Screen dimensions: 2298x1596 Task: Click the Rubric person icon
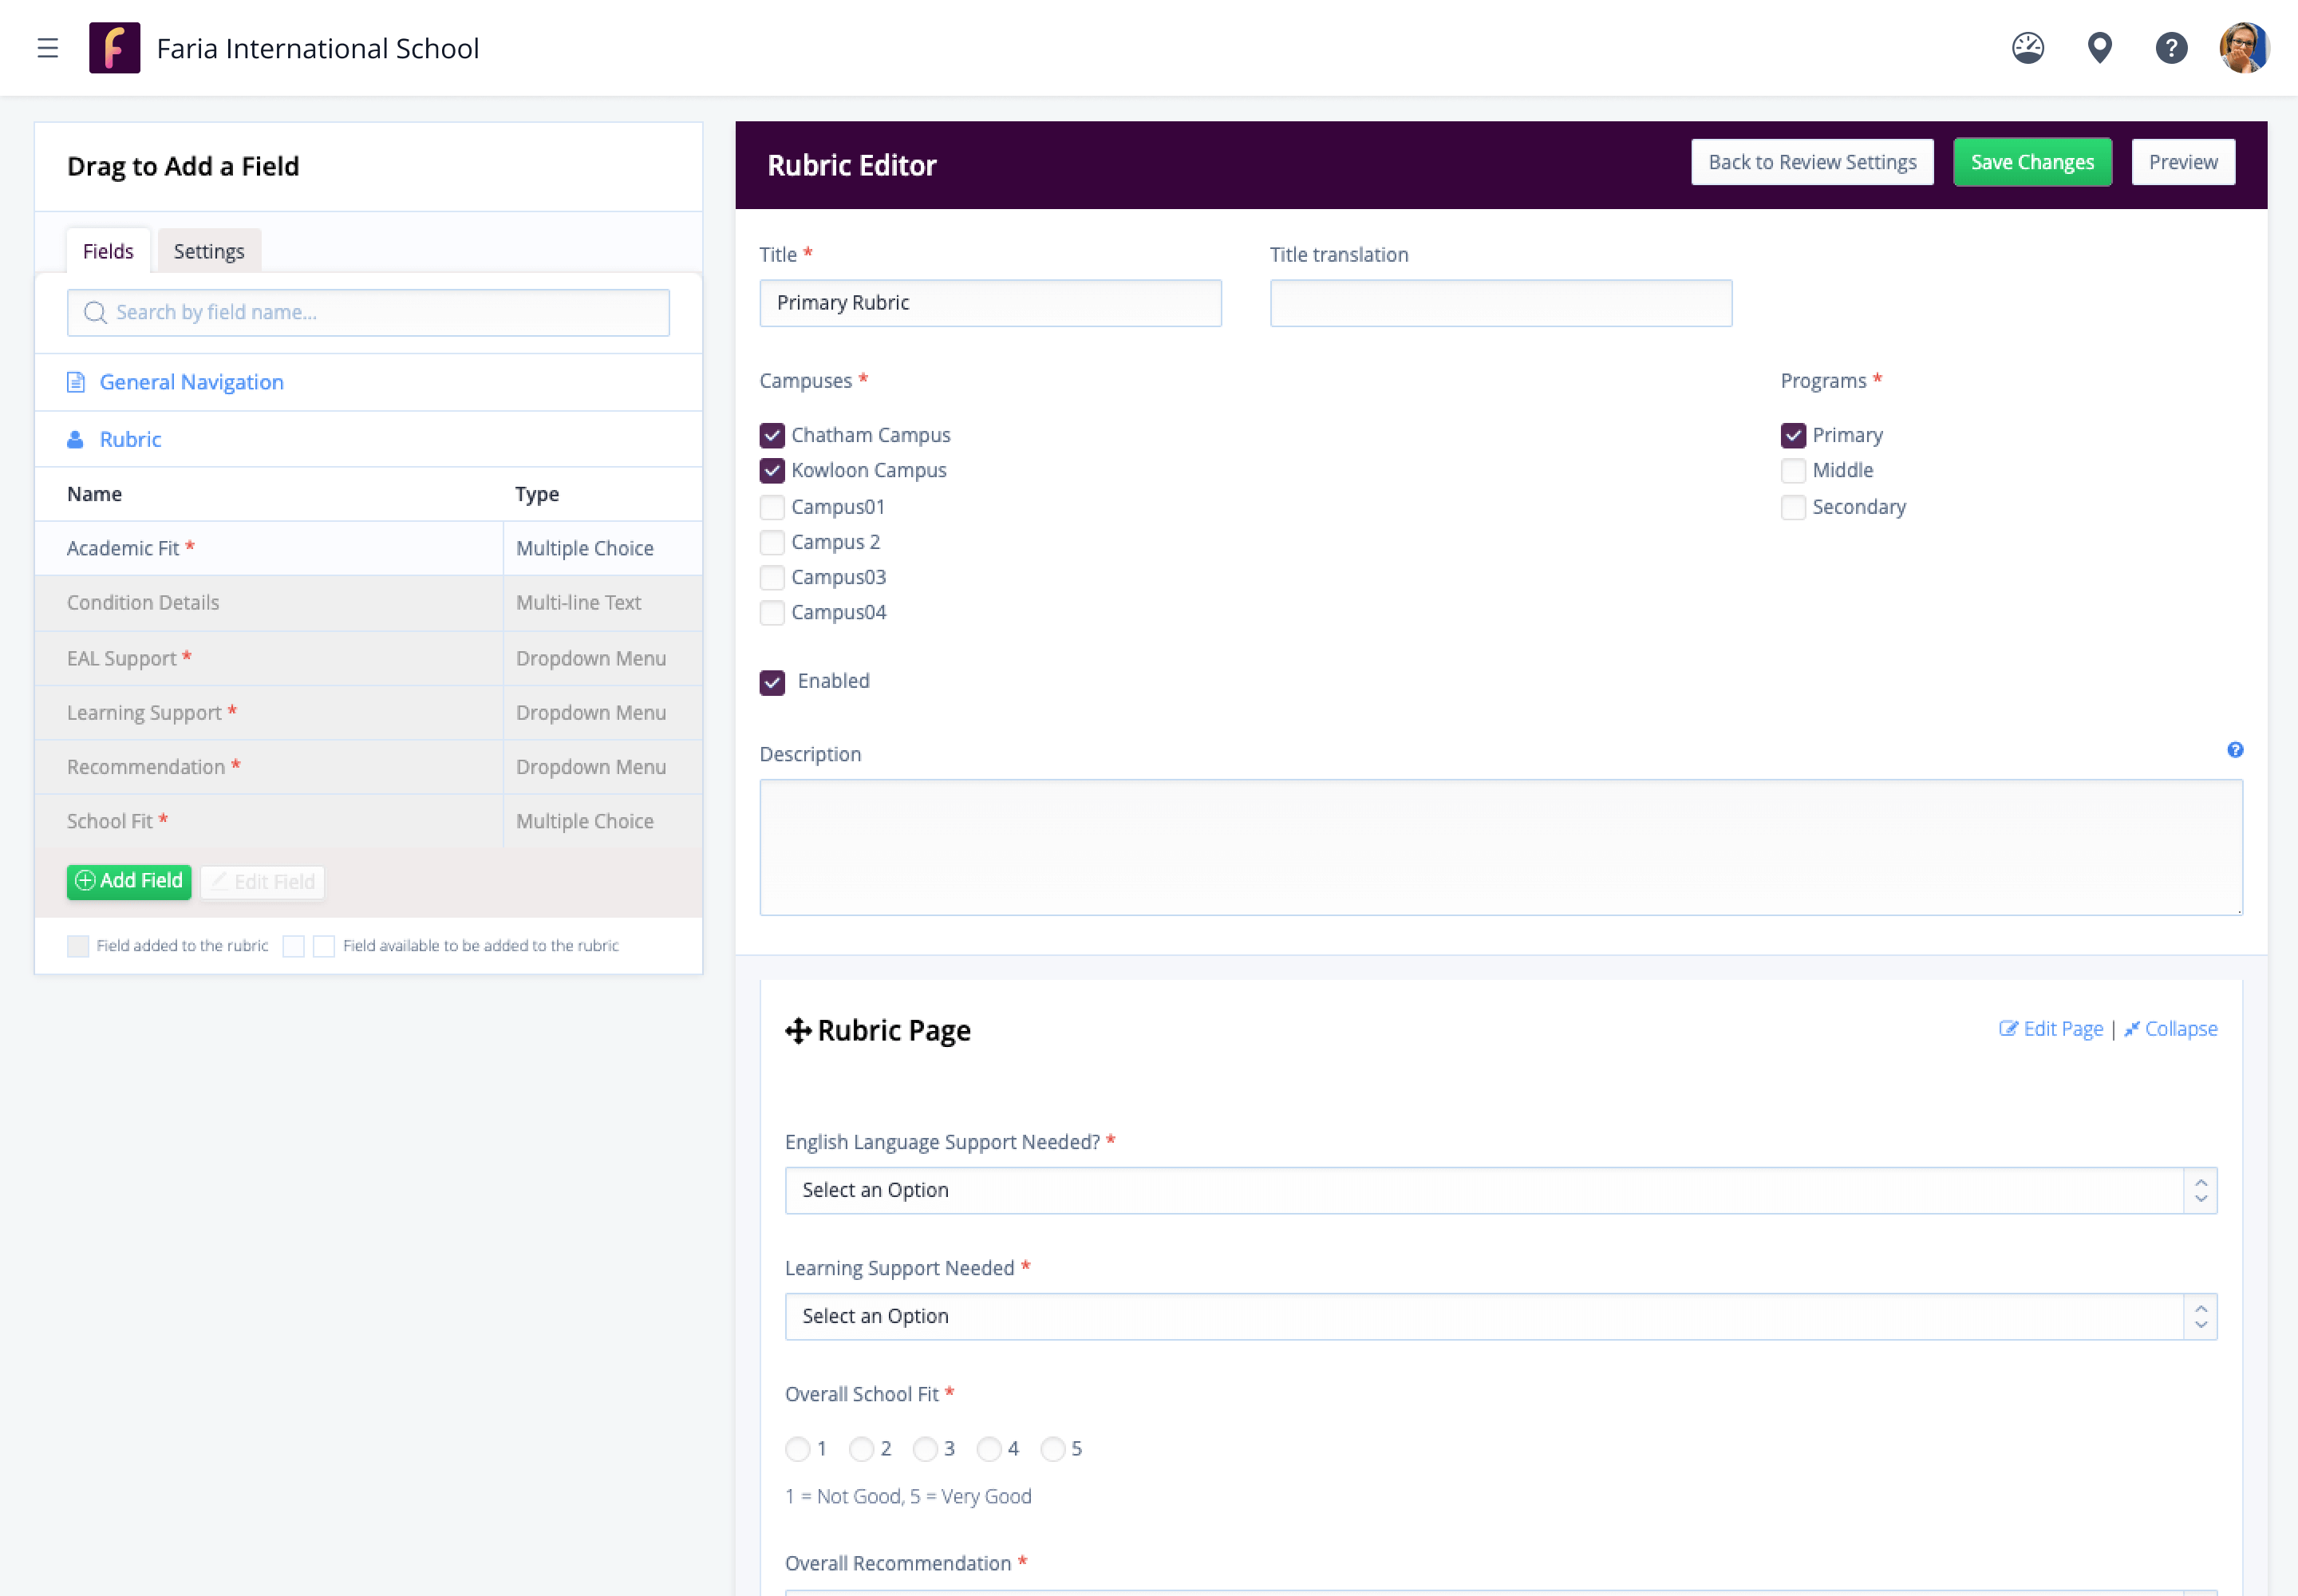click(x=75, y=440)
